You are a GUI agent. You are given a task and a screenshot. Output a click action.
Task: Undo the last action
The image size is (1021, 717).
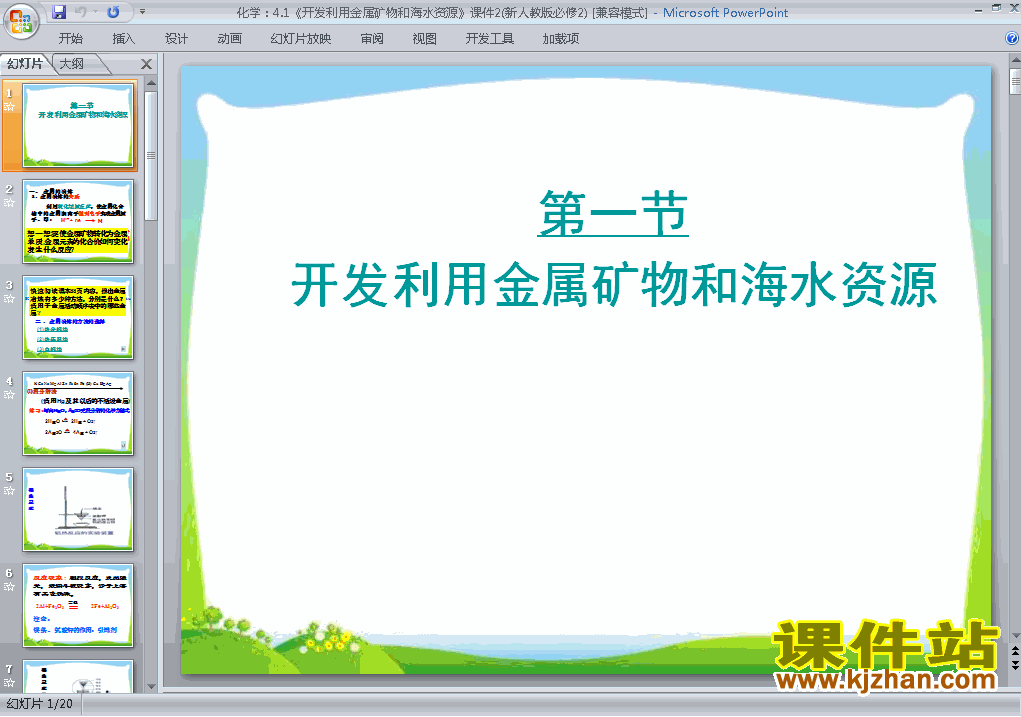coord(81,12)
